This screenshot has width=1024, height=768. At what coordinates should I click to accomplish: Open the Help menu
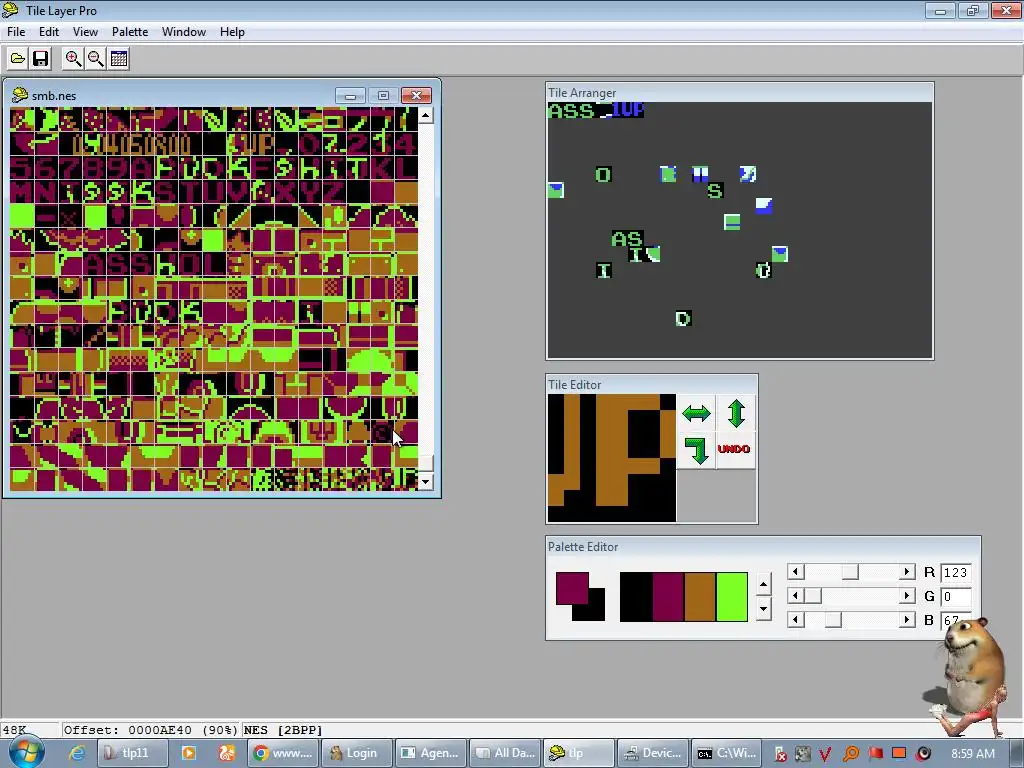pyautogui.click(x=232, y=32)
